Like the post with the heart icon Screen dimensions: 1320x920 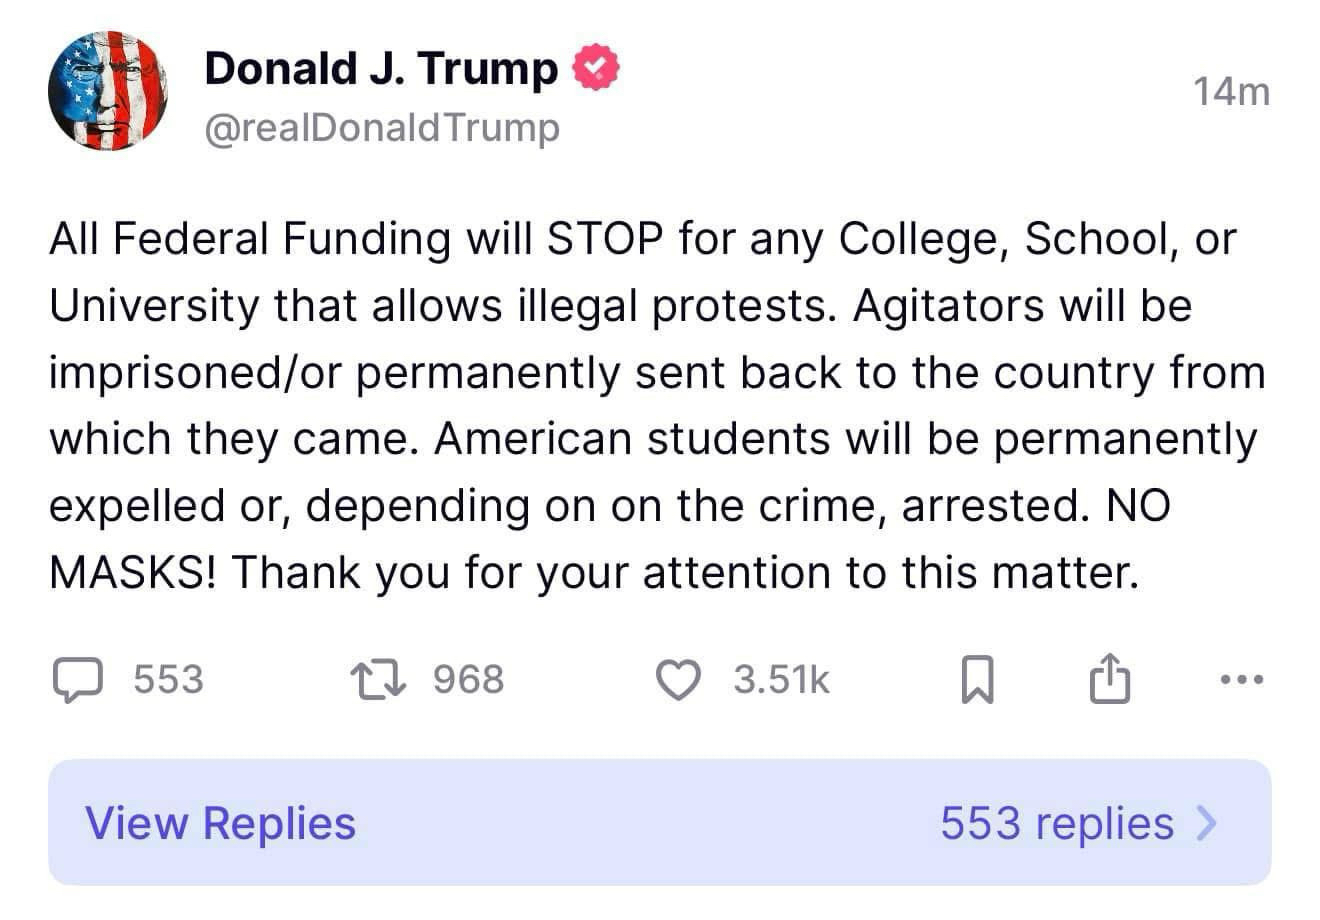[x=679, y=680]
